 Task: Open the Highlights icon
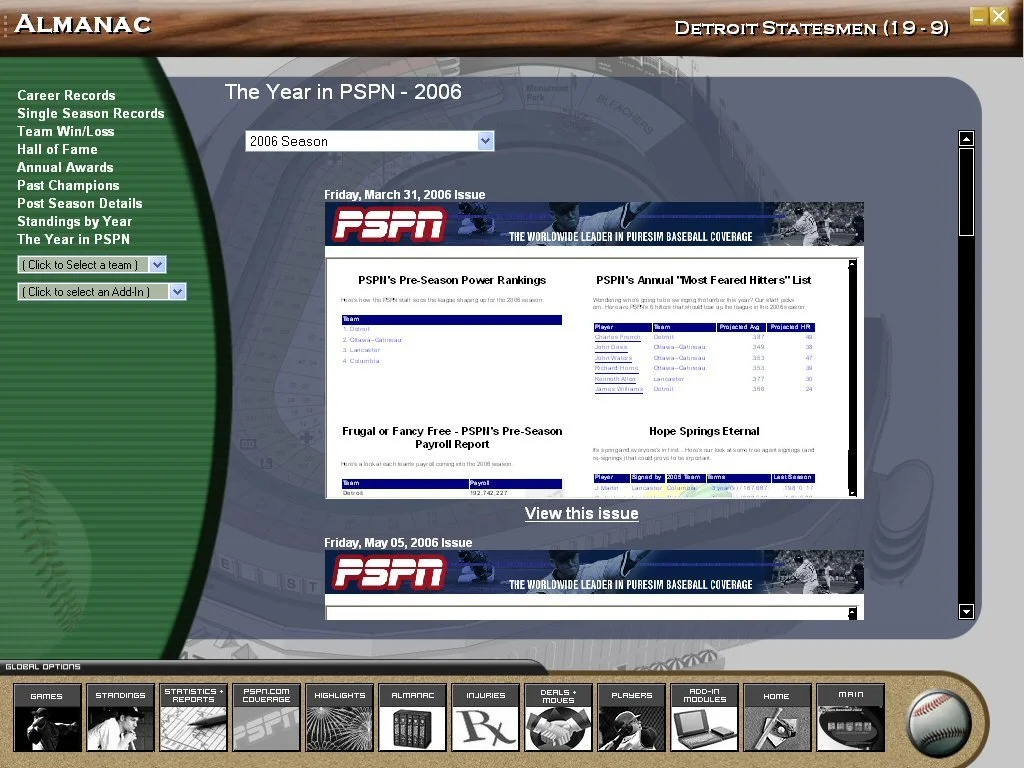[339, 717]
